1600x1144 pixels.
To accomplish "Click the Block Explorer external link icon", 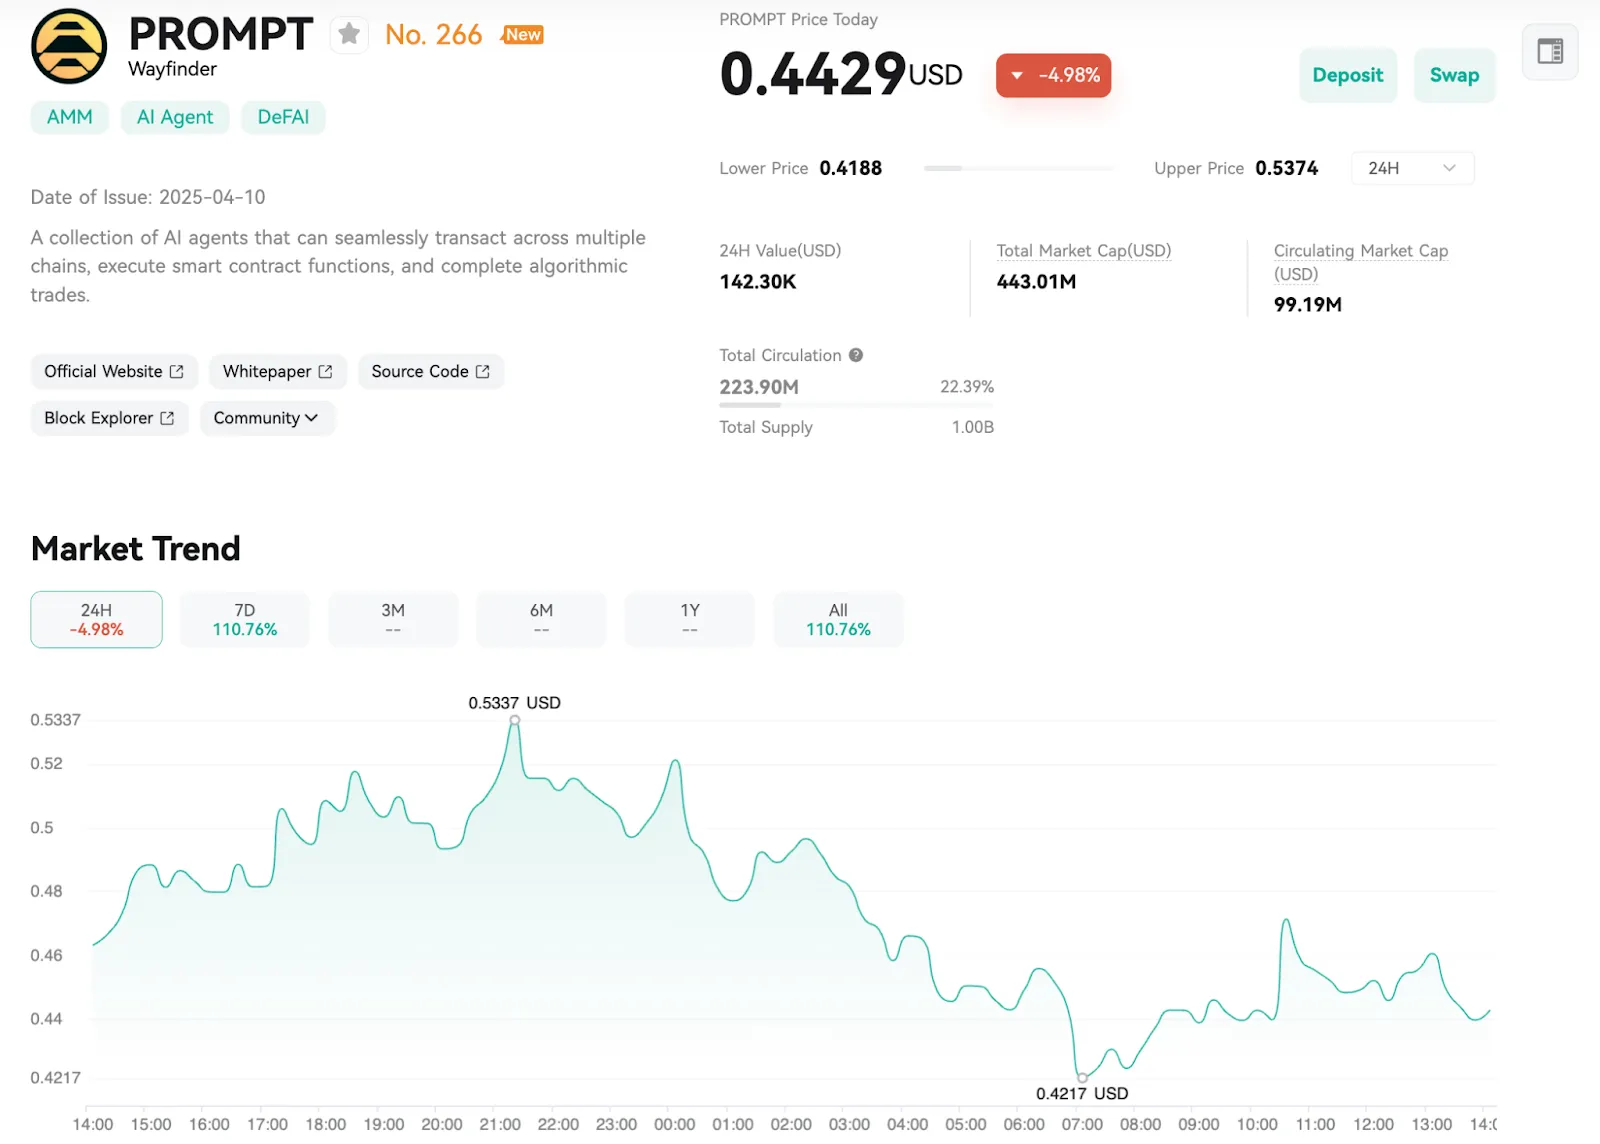I will click(x=167, y=418).
